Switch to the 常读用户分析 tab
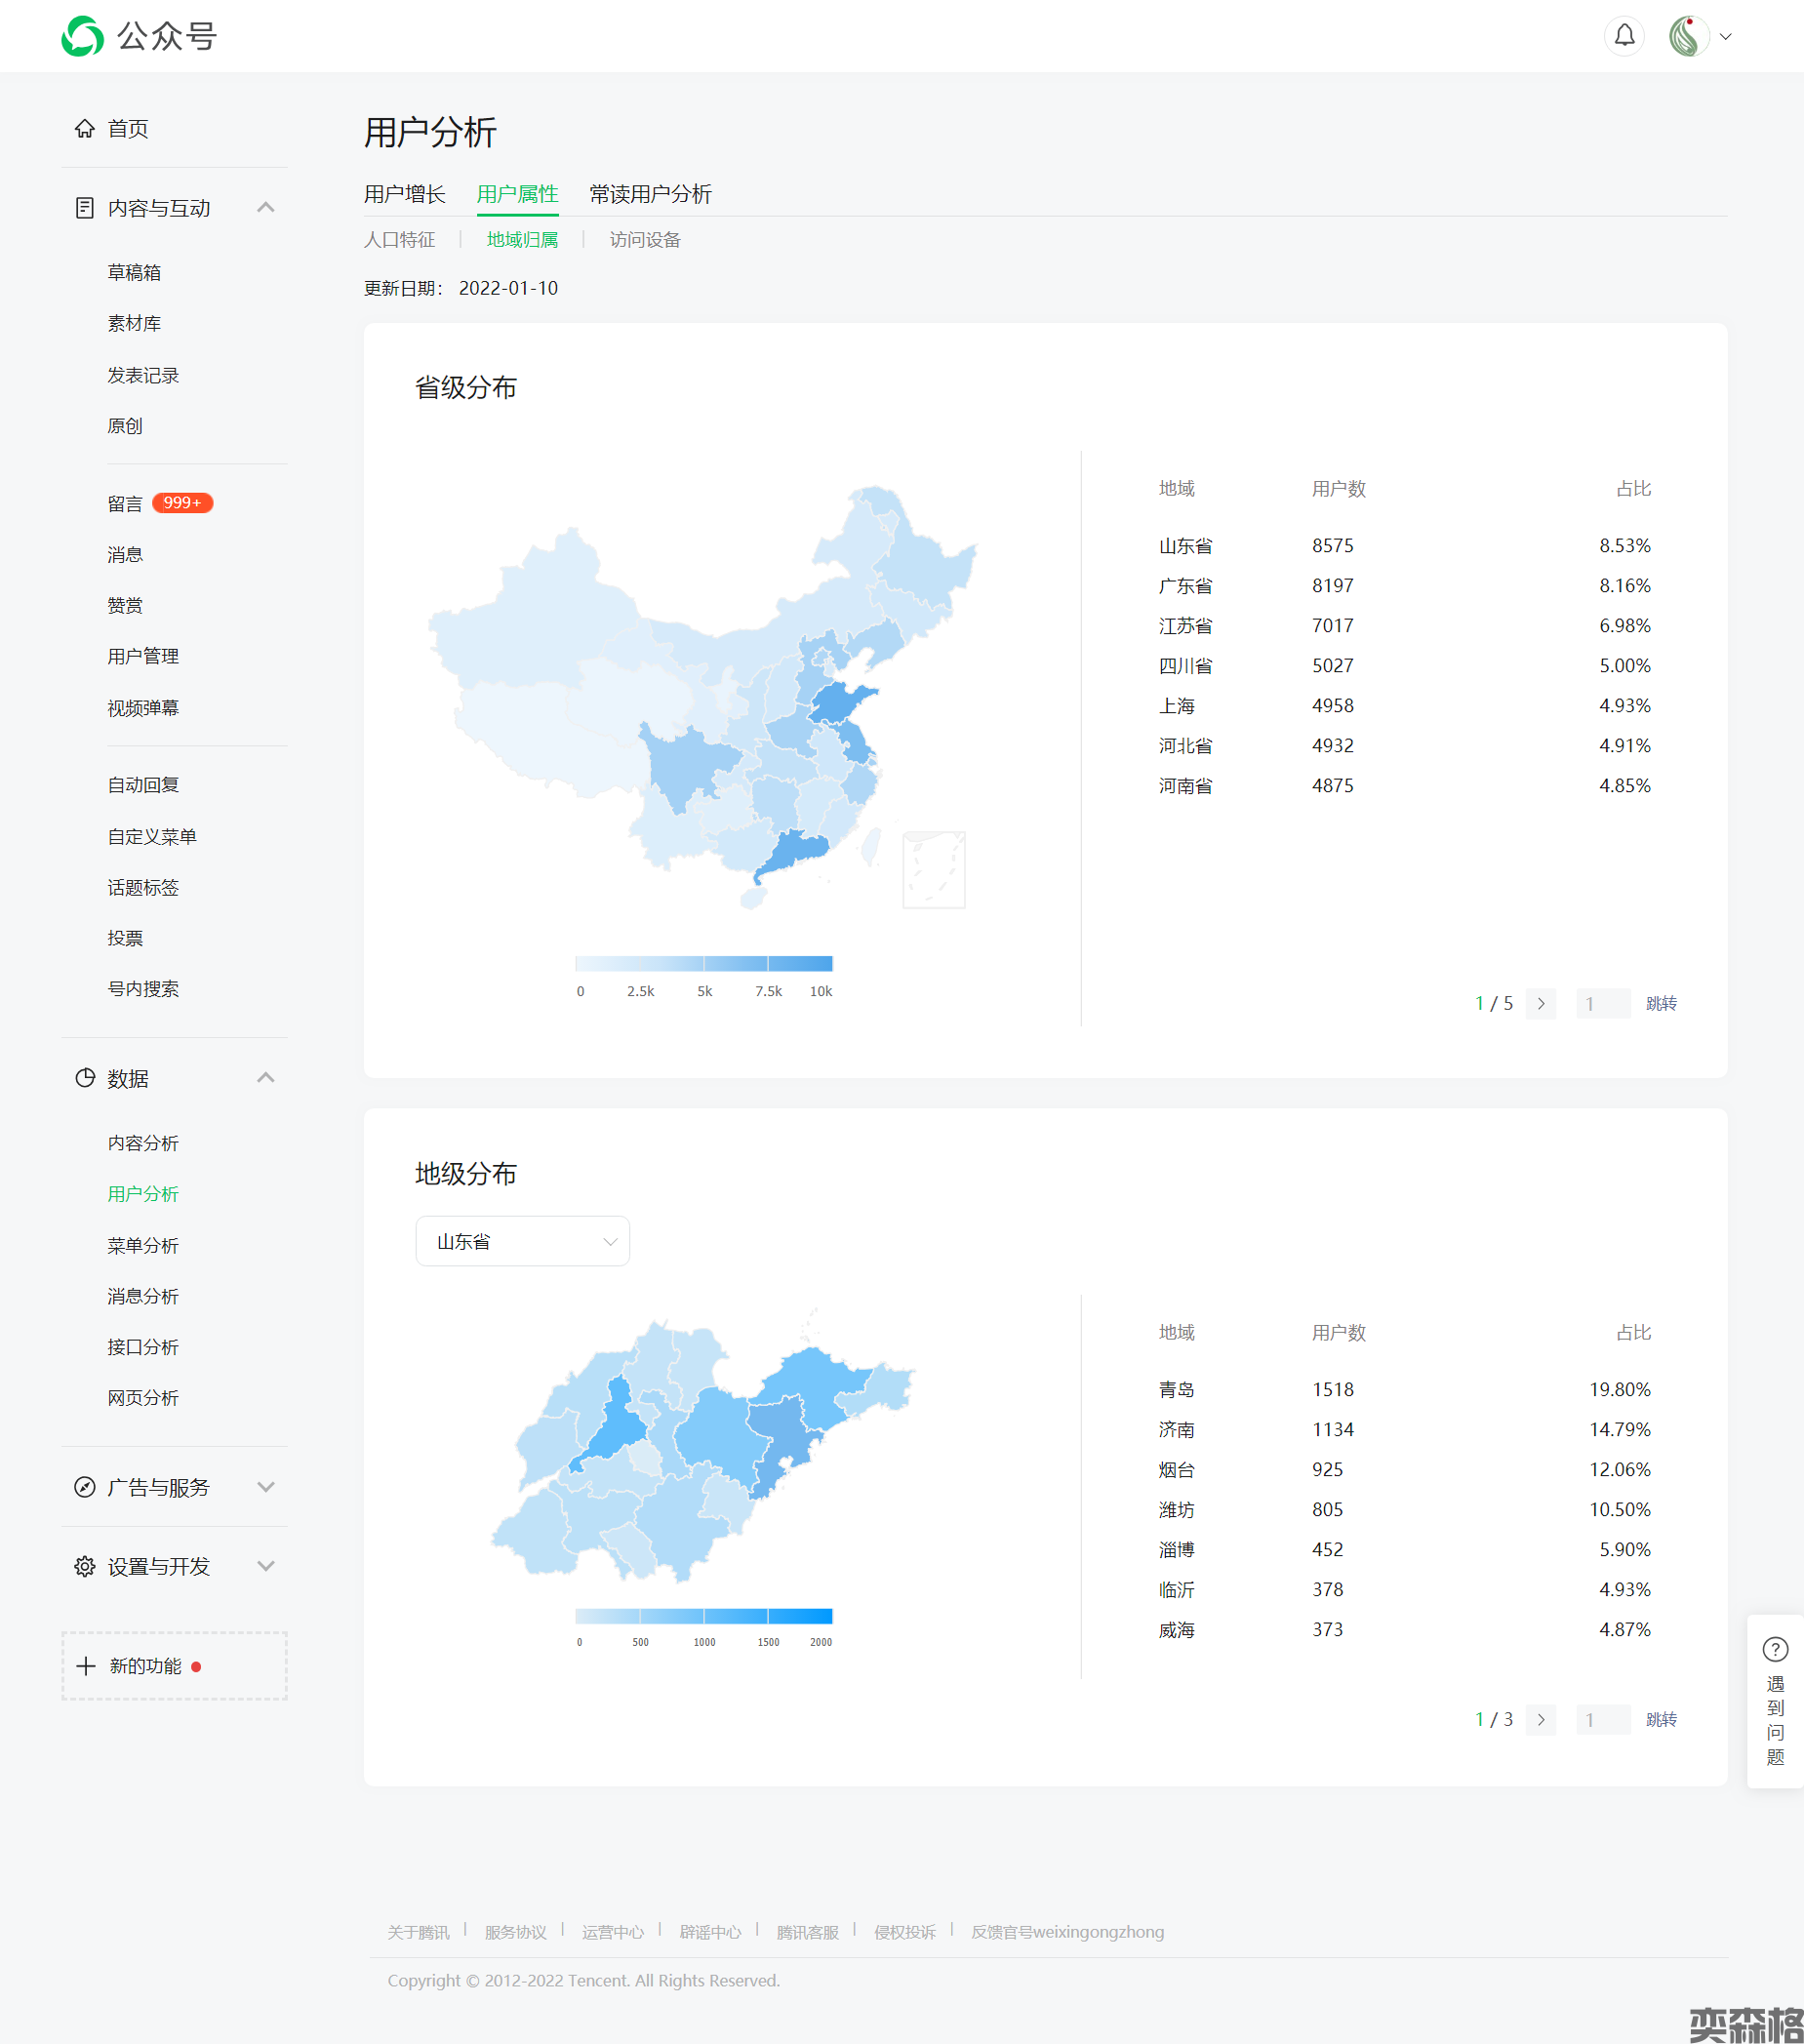 pos(650,194)
